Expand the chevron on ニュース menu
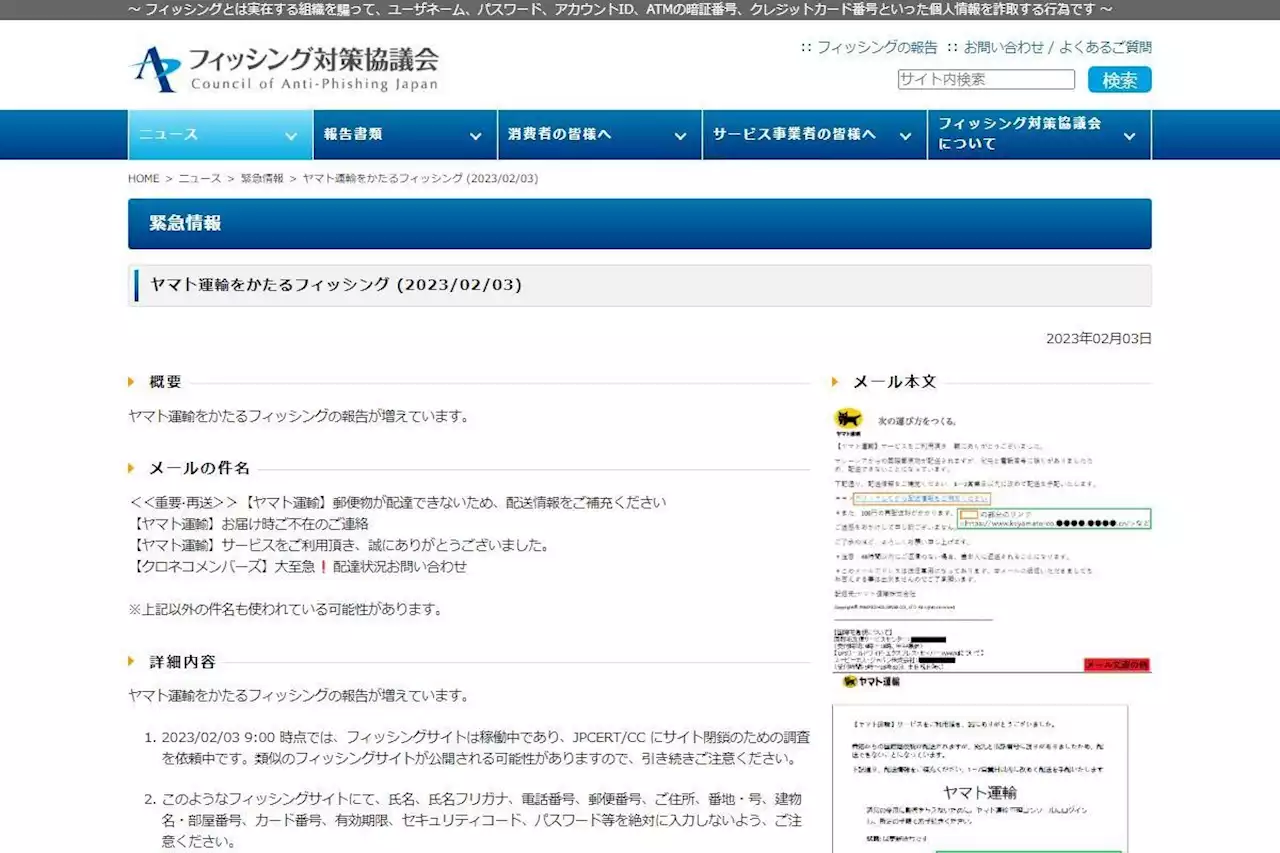 click(291, 136)
